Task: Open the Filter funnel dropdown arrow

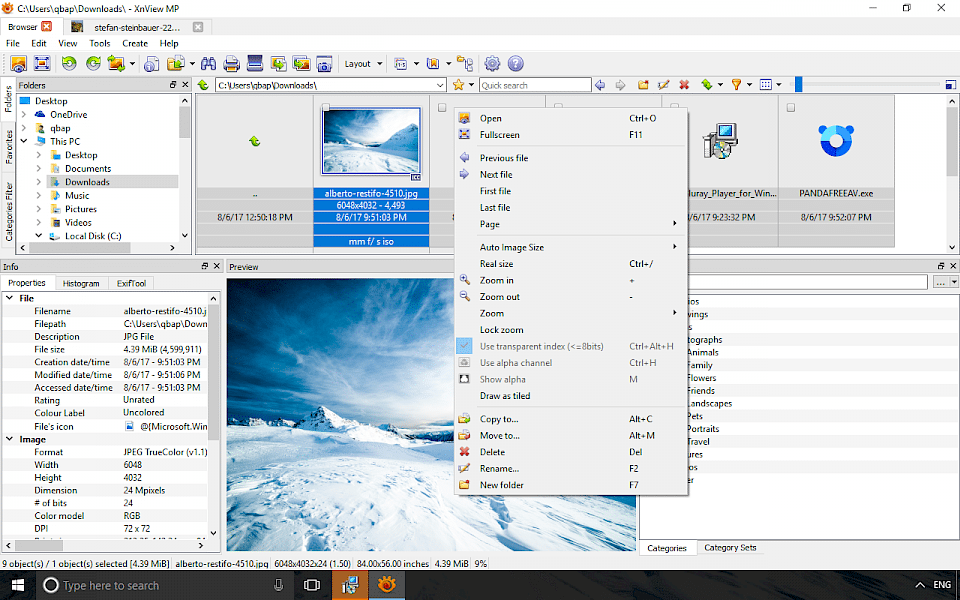Action: pos(749,85)
